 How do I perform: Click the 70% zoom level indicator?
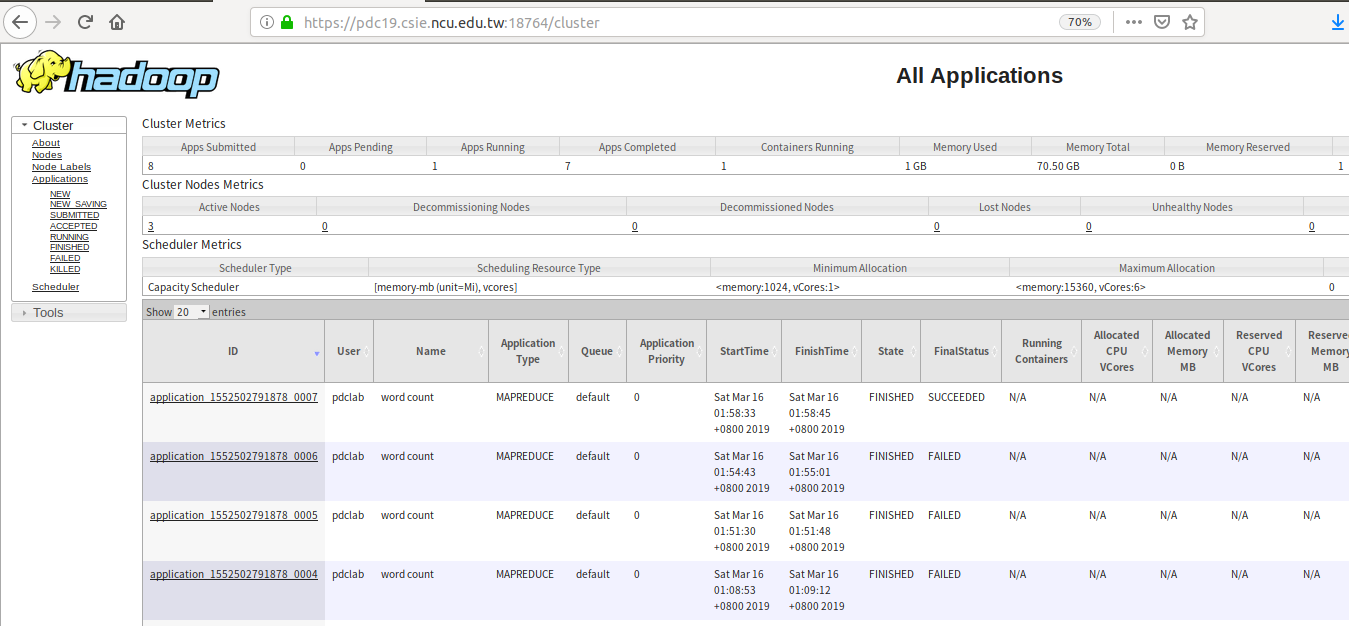coord(1079,22)
